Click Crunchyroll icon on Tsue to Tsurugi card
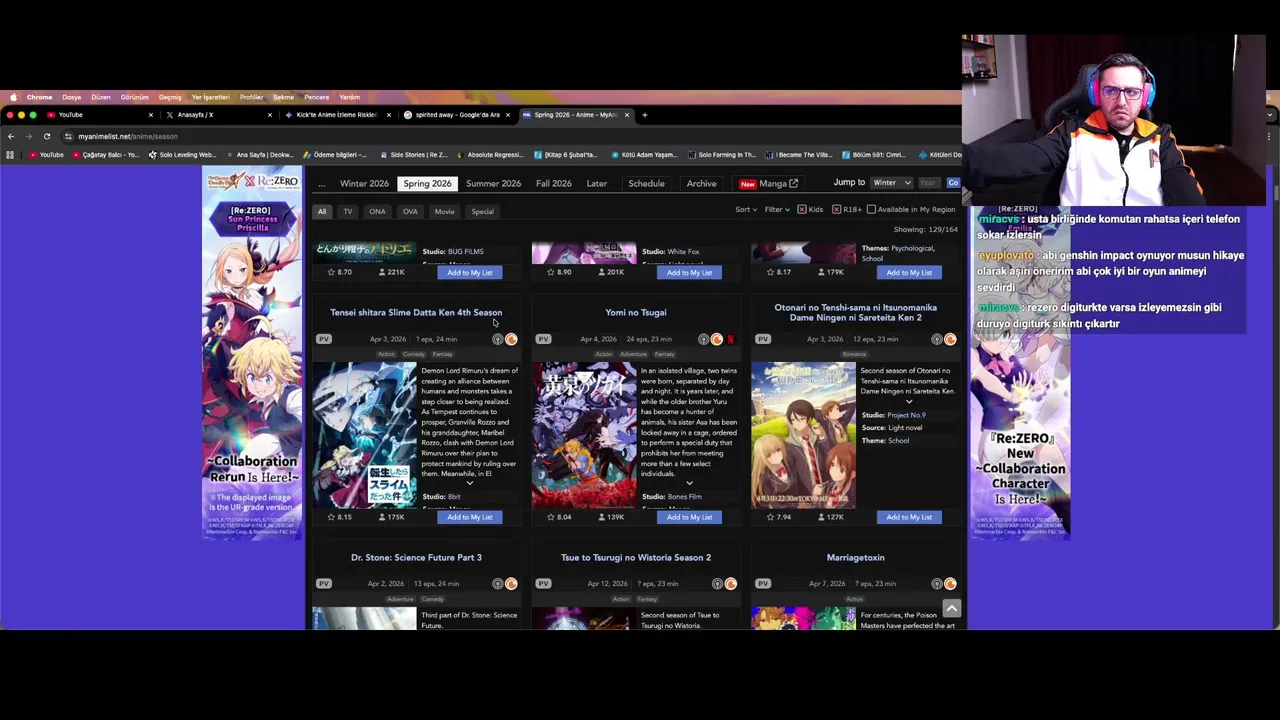Screen dimensions: 1280x720 pos(730,583)
